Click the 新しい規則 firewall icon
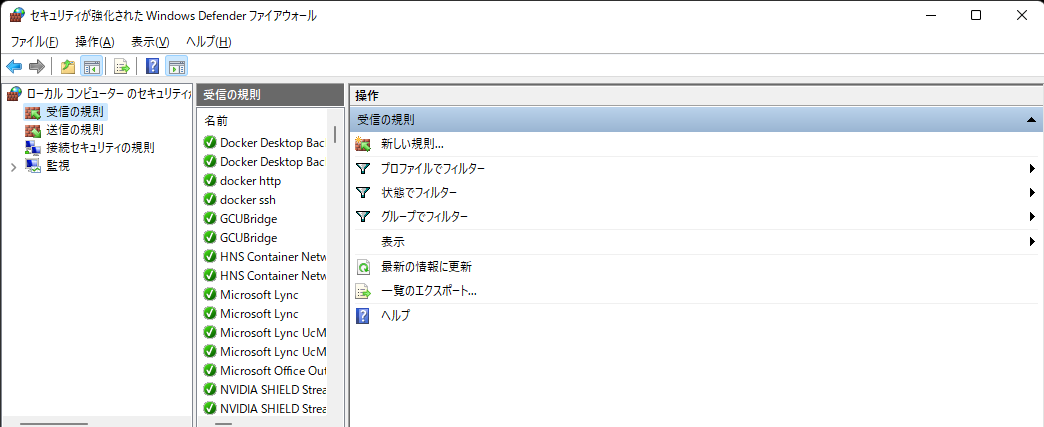The width and height of the screenshot is (1044, 427). 363,144
